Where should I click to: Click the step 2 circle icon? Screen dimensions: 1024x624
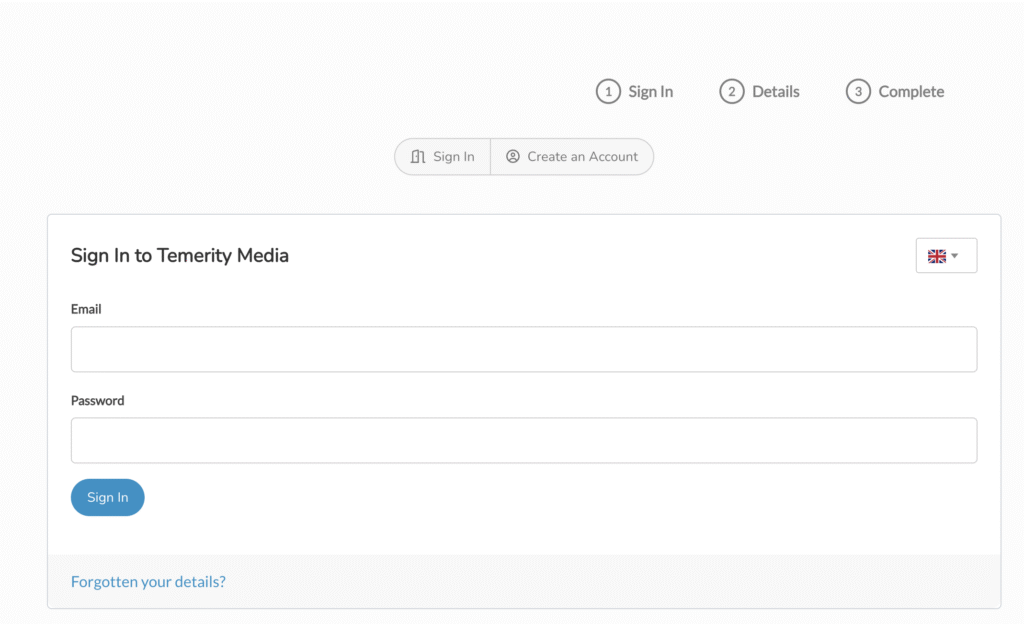pos(731,91)
